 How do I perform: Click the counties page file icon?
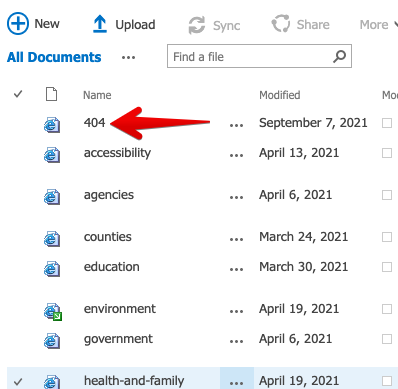click(x=52, y=239)
